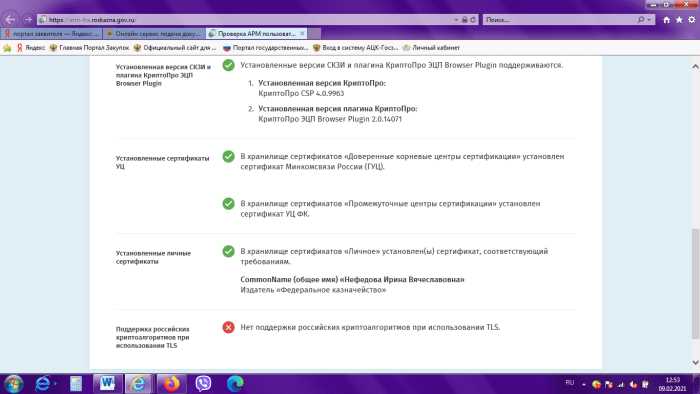Click CommonName Нефедова Ирина Вячеславовна text

tap(352, 280)
